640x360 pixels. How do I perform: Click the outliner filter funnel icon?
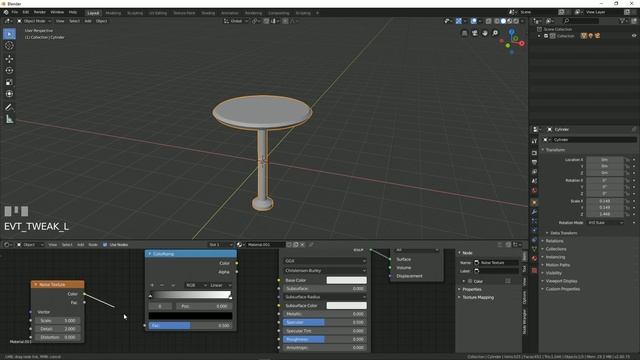622,20
